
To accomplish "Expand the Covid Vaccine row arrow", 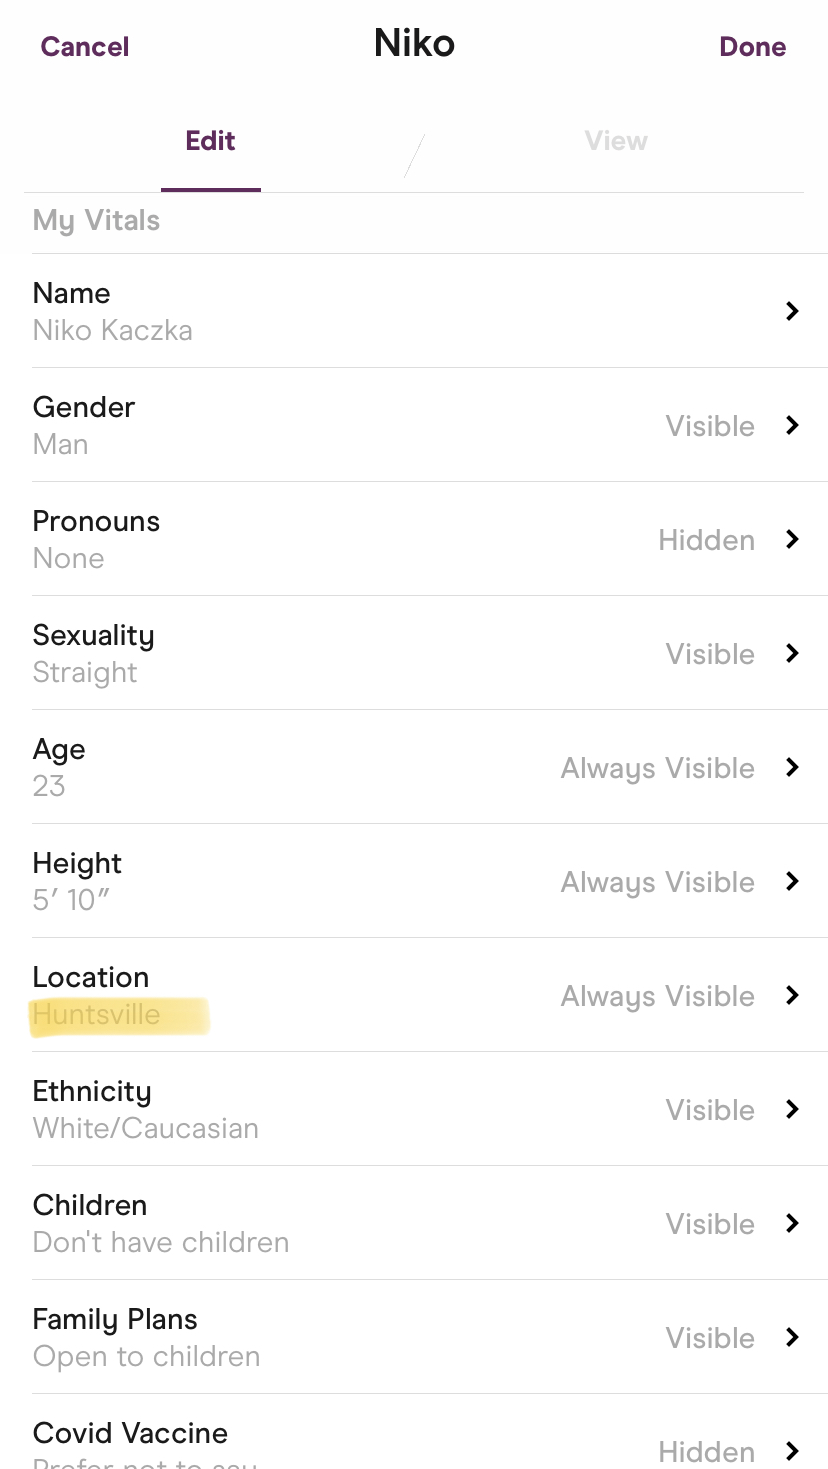I will pos(792,1451).
